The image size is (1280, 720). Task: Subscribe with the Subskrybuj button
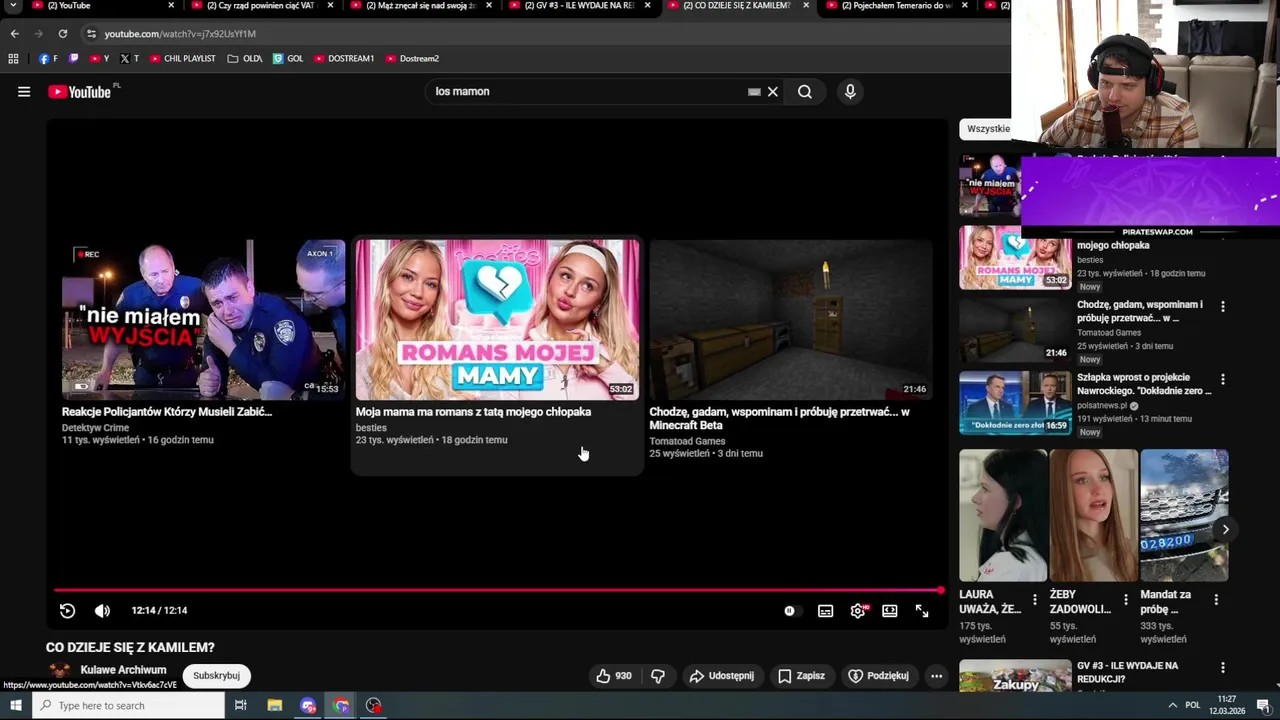tap(216, 676)
